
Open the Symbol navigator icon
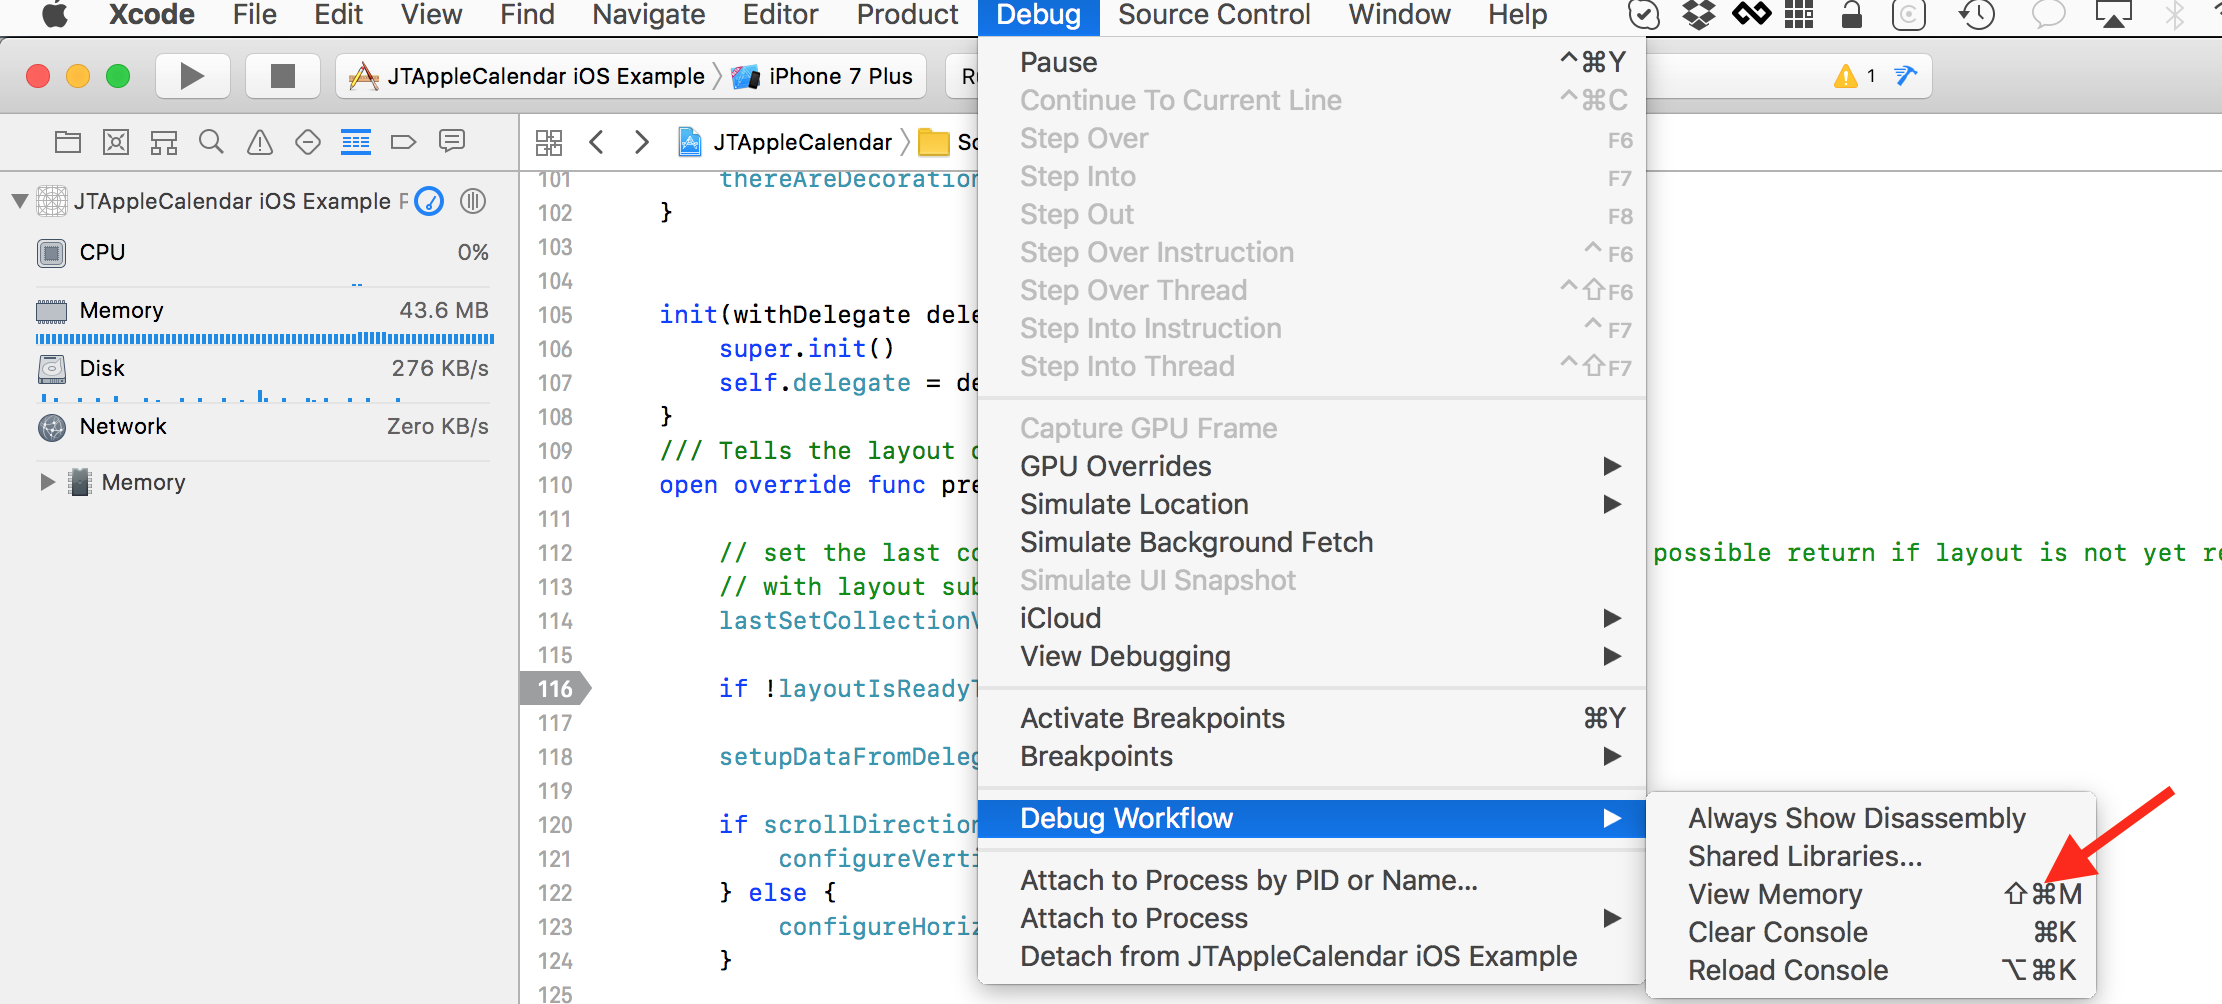(116, 142)
